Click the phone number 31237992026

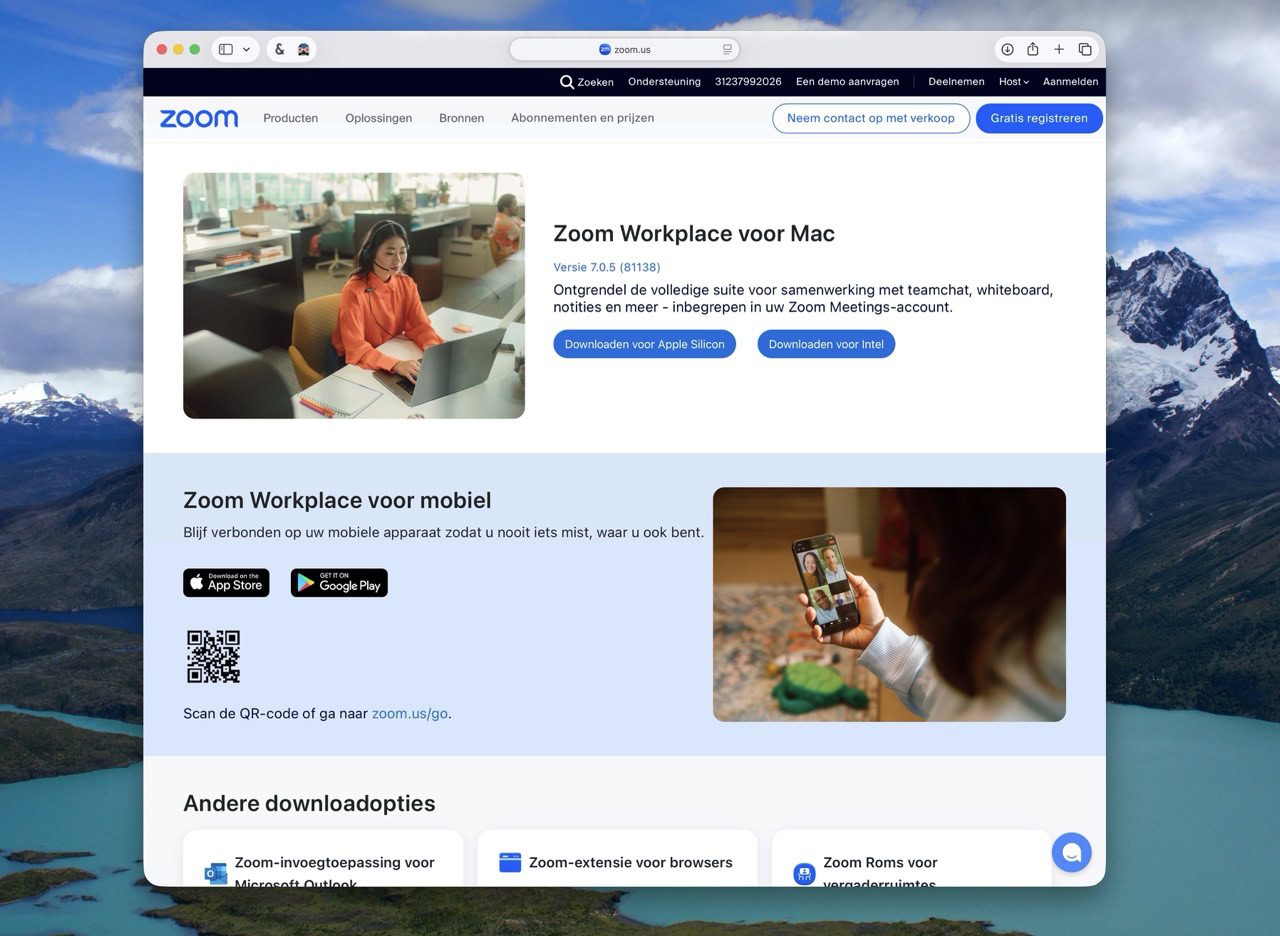click(x=748, y=82)
